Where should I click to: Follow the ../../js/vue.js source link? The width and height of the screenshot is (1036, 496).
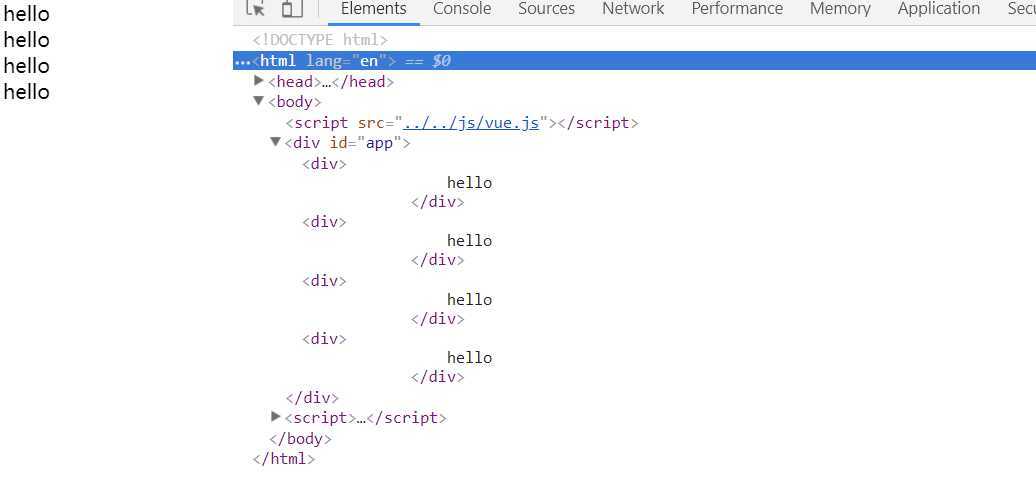471,123
